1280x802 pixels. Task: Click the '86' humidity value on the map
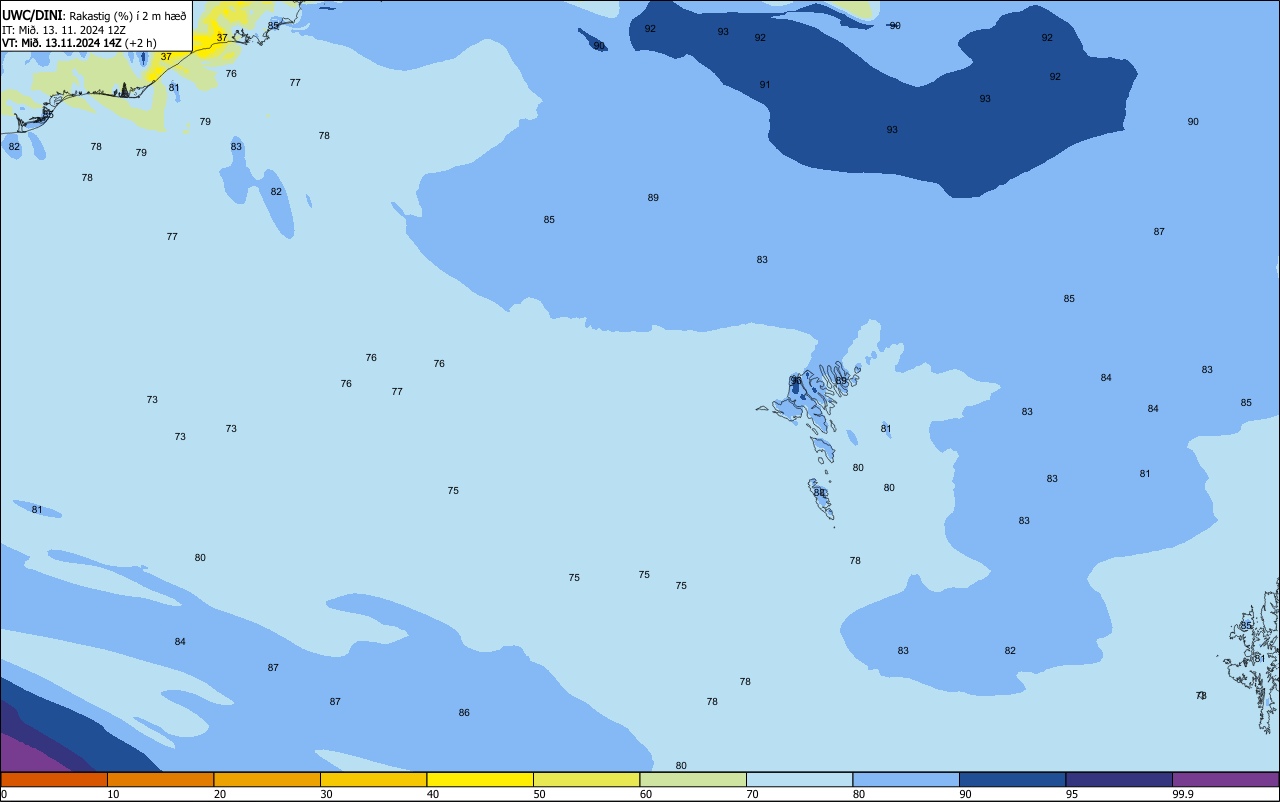pyautogui.click(x=464, y=713)
